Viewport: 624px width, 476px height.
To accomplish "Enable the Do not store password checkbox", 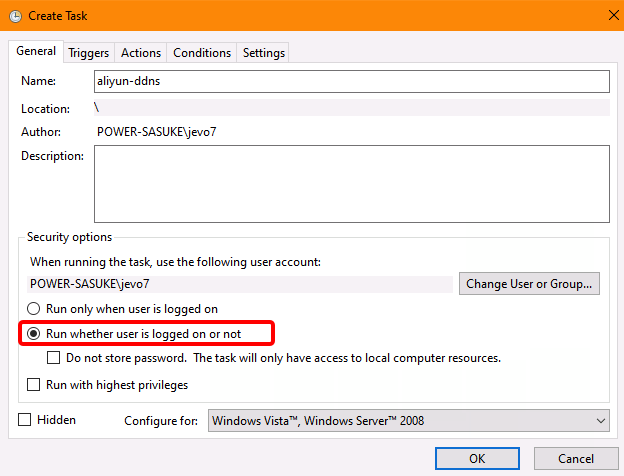I will tap(56, 357).
